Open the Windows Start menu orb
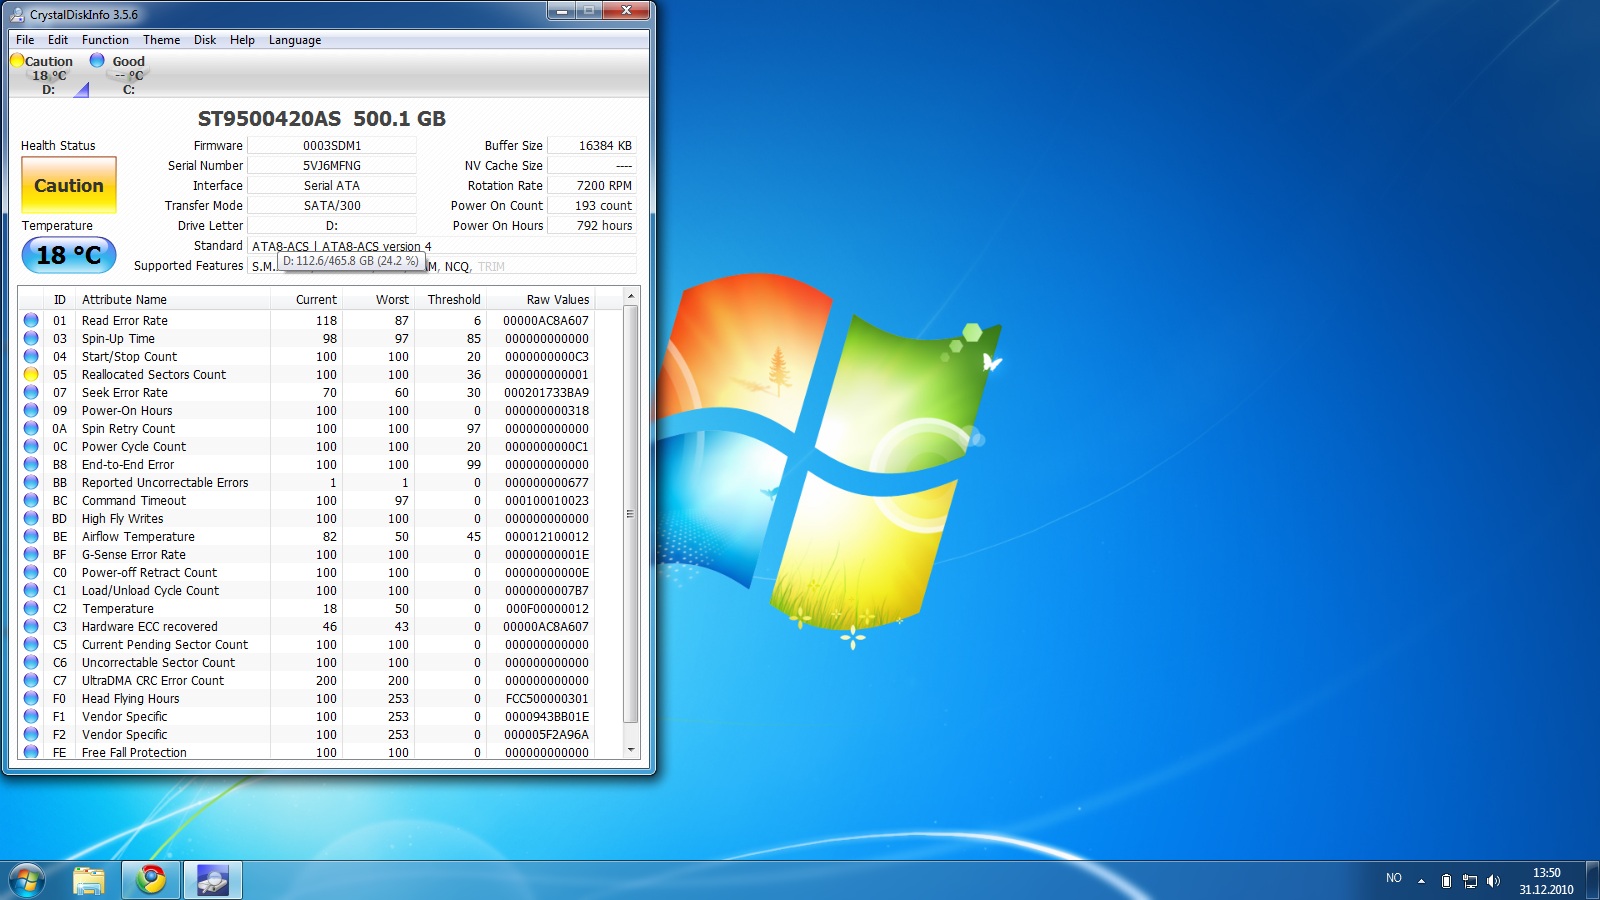This screenshot has height=900, width=1600. [x=27, y=880]
